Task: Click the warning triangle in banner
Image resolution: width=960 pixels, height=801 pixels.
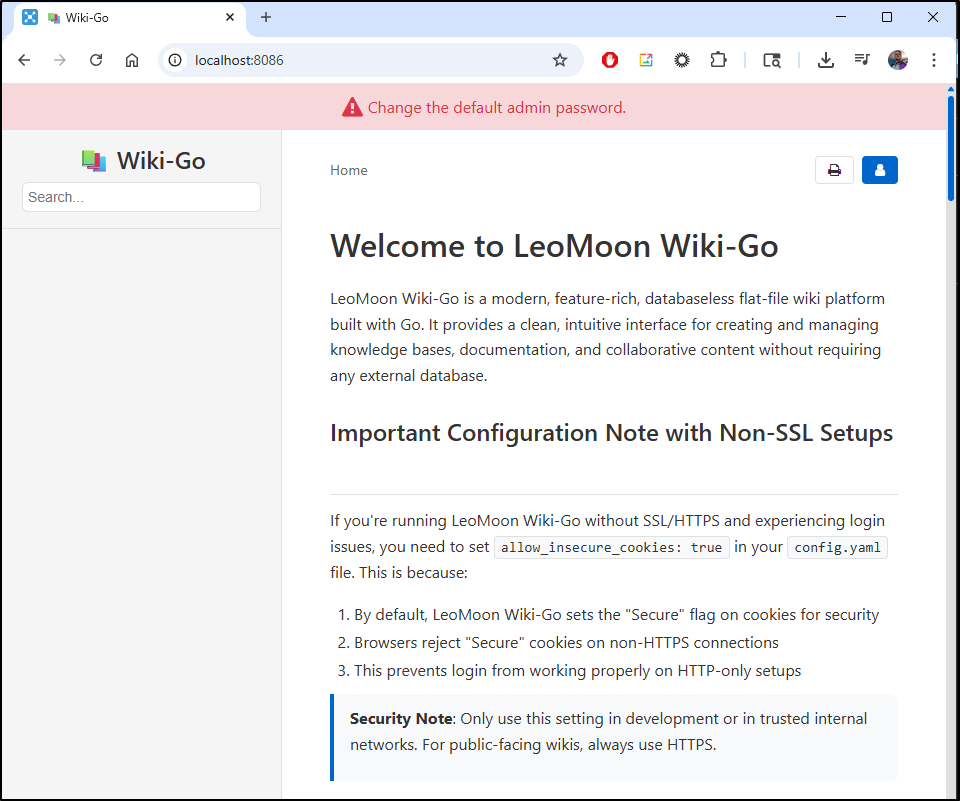Action: (352, 107)
